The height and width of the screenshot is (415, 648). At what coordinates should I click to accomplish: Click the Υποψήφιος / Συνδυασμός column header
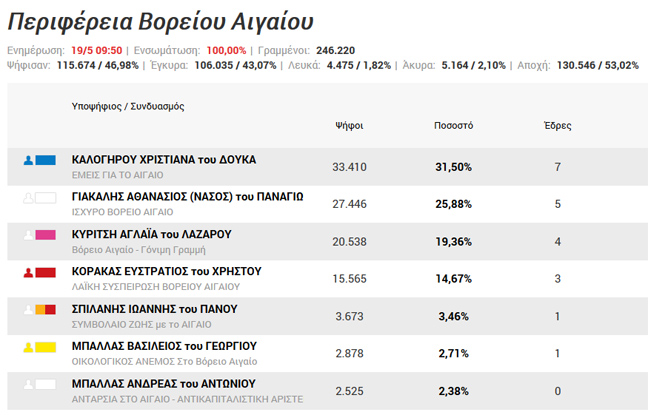128,106
